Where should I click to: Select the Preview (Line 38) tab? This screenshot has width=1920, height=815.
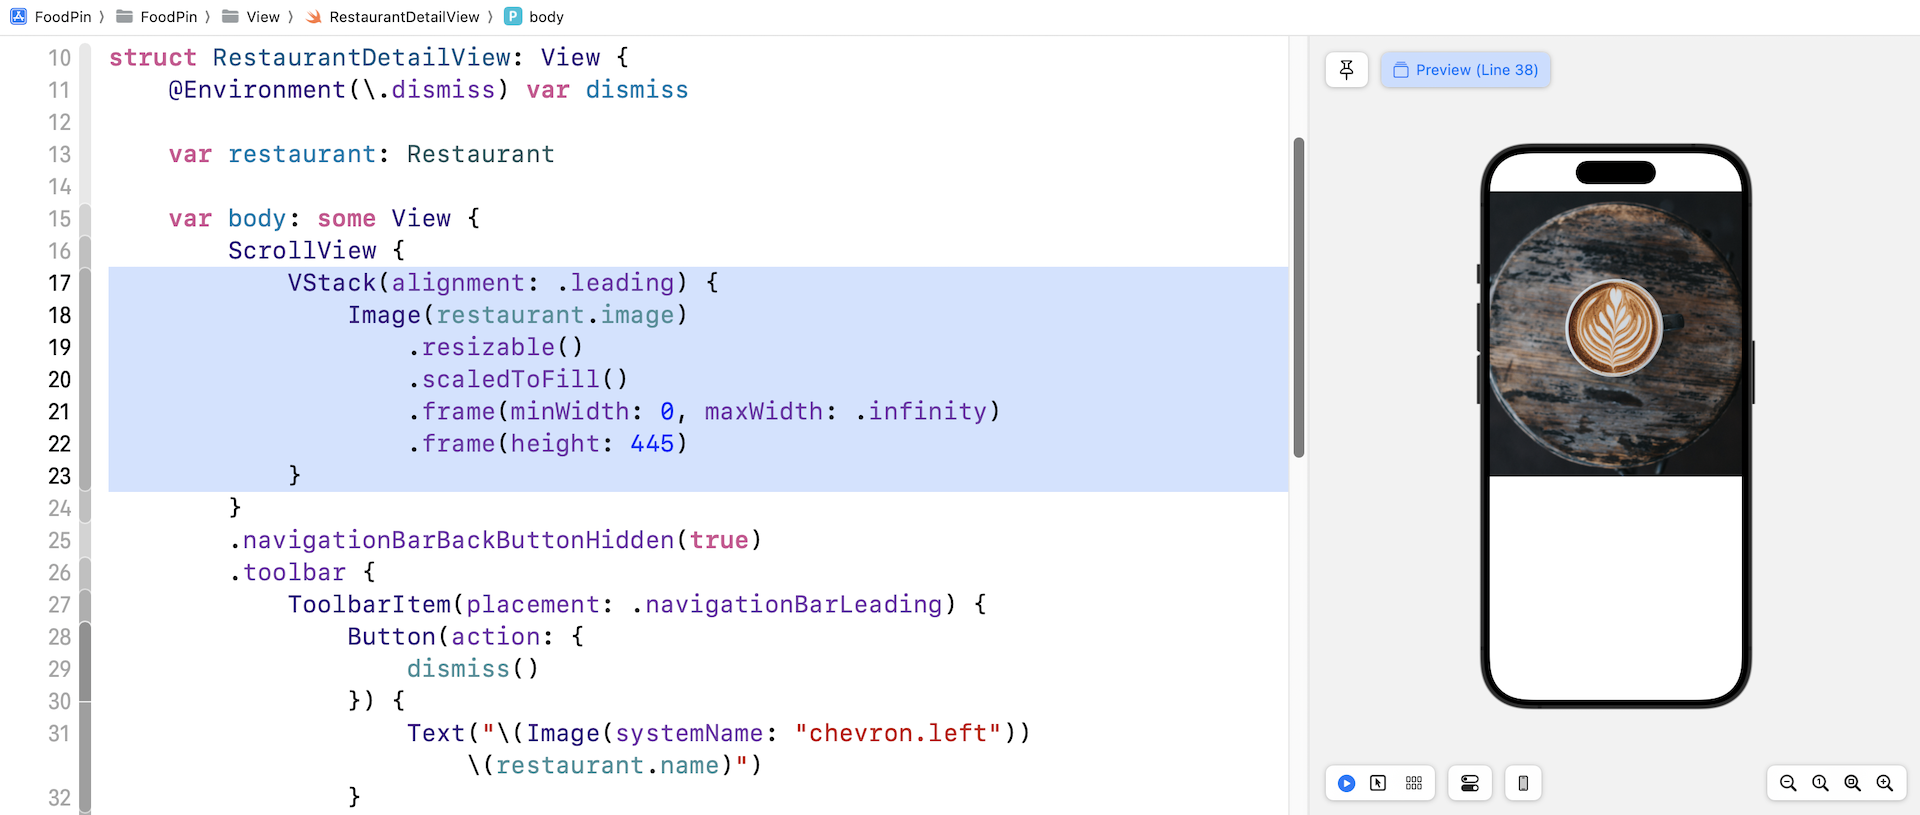coord(1465,70)
